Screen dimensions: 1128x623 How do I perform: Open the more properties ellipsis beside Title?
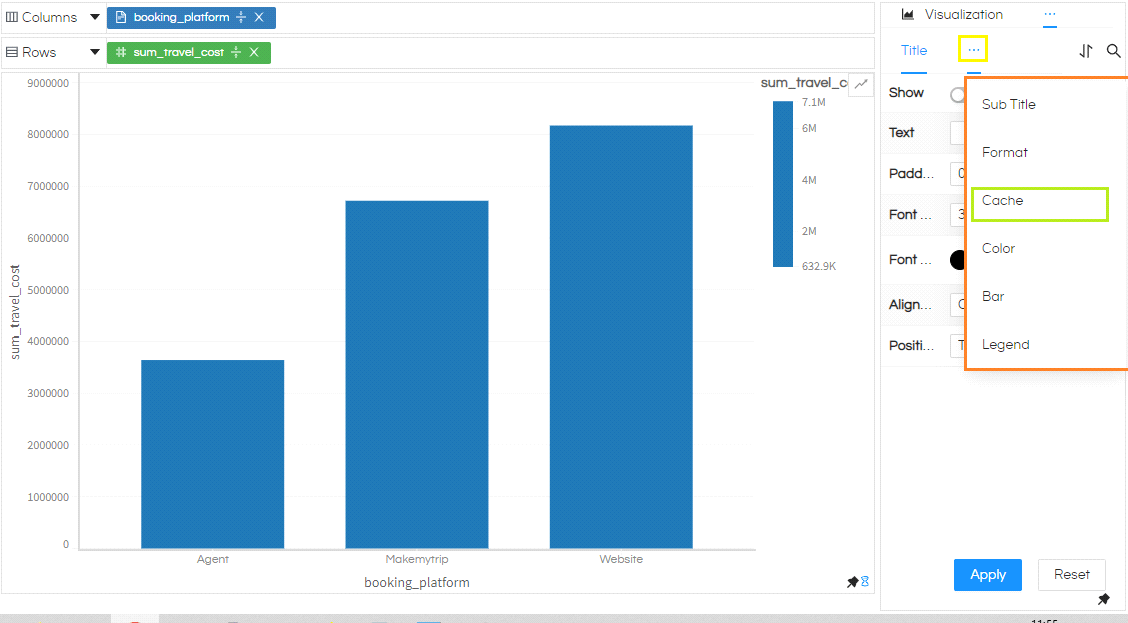(973, 50)
